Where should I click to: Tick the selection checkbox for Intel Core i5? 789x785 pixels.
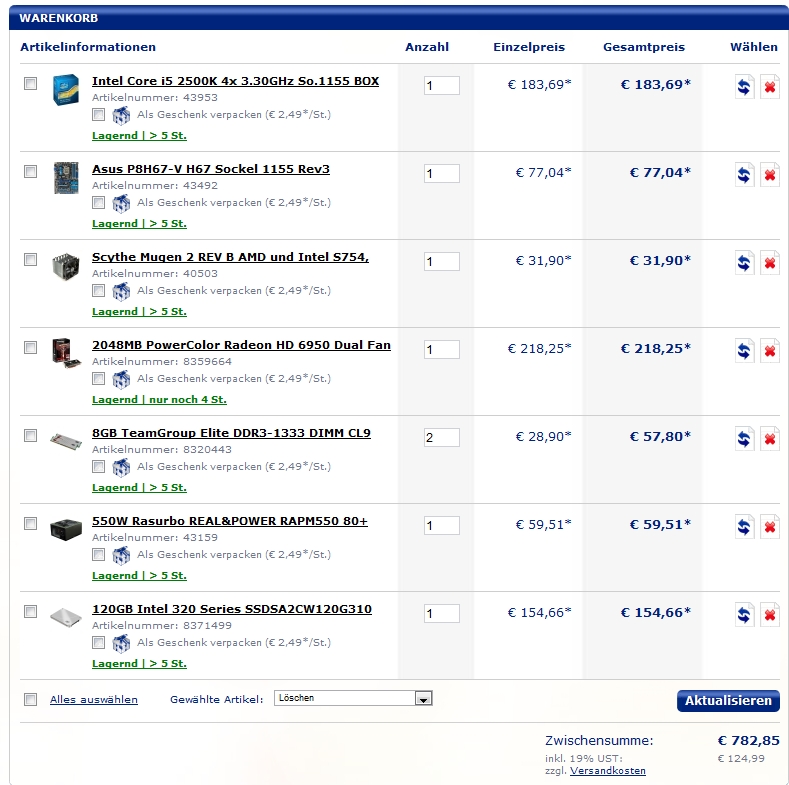click(x=30, y=83)
